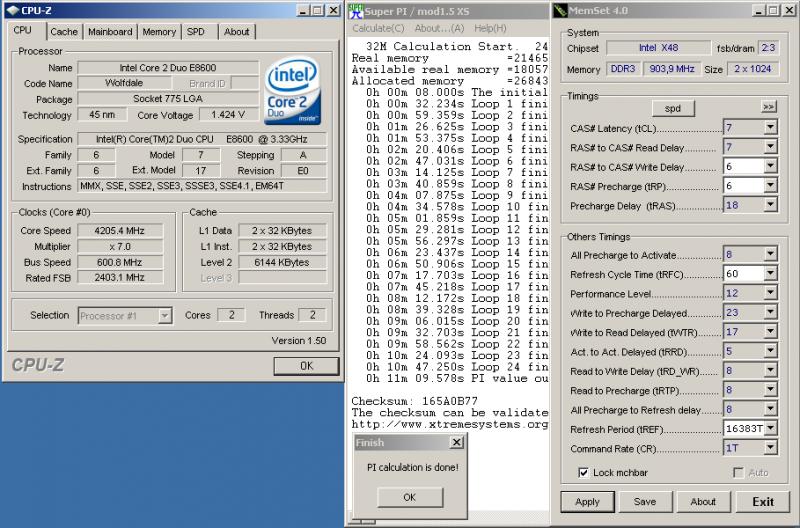Click the memory frequency 903,9 MHz field

(671, 68)
